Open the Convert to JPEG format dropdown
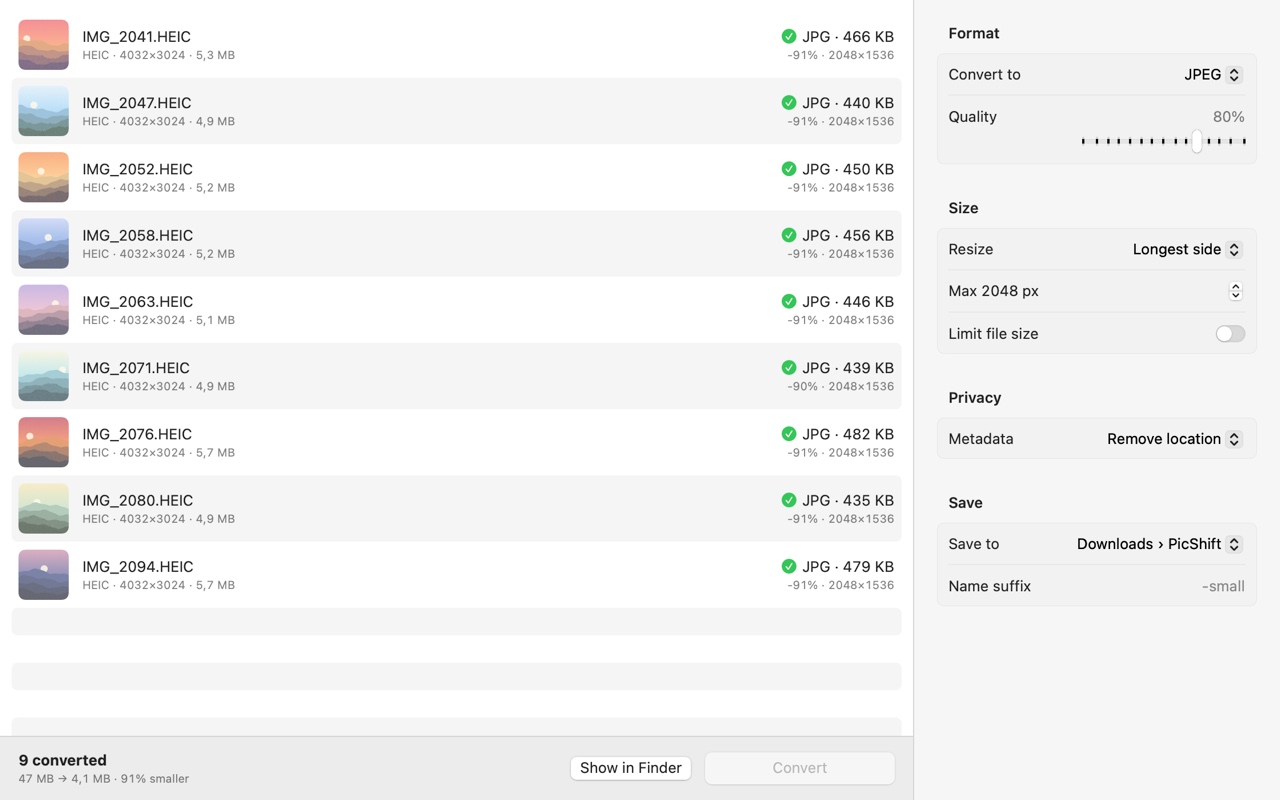This screenshot has width=1280, height=800. tap(1213, 75)
